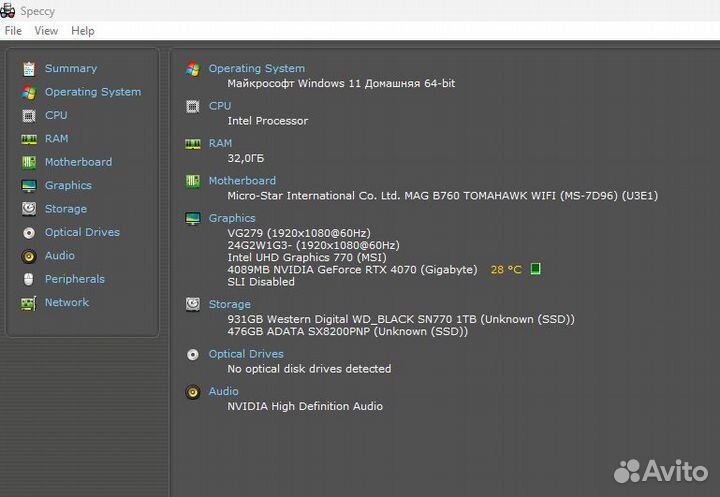Click the Audio speaker icon in sidebar
Viewport: 720px width, 497px height.
[x=29, y=256]
